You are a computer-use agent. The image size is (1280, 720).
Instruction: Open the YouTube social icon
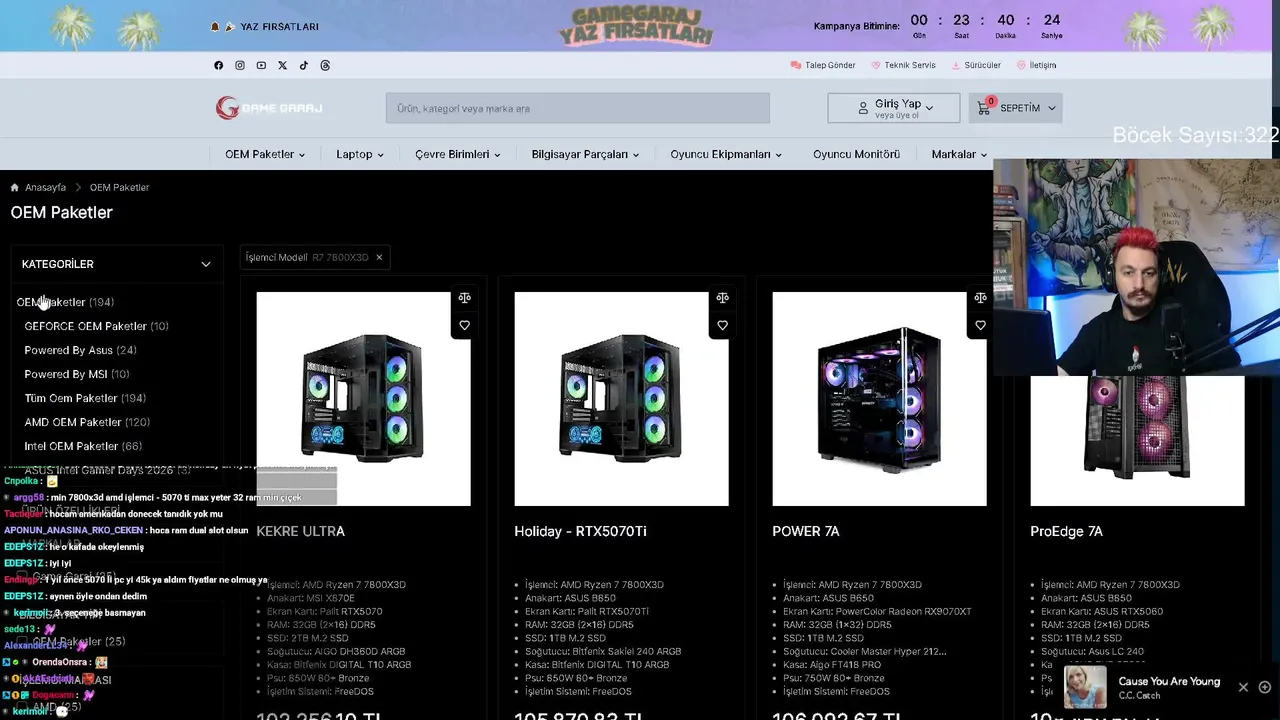261,65
